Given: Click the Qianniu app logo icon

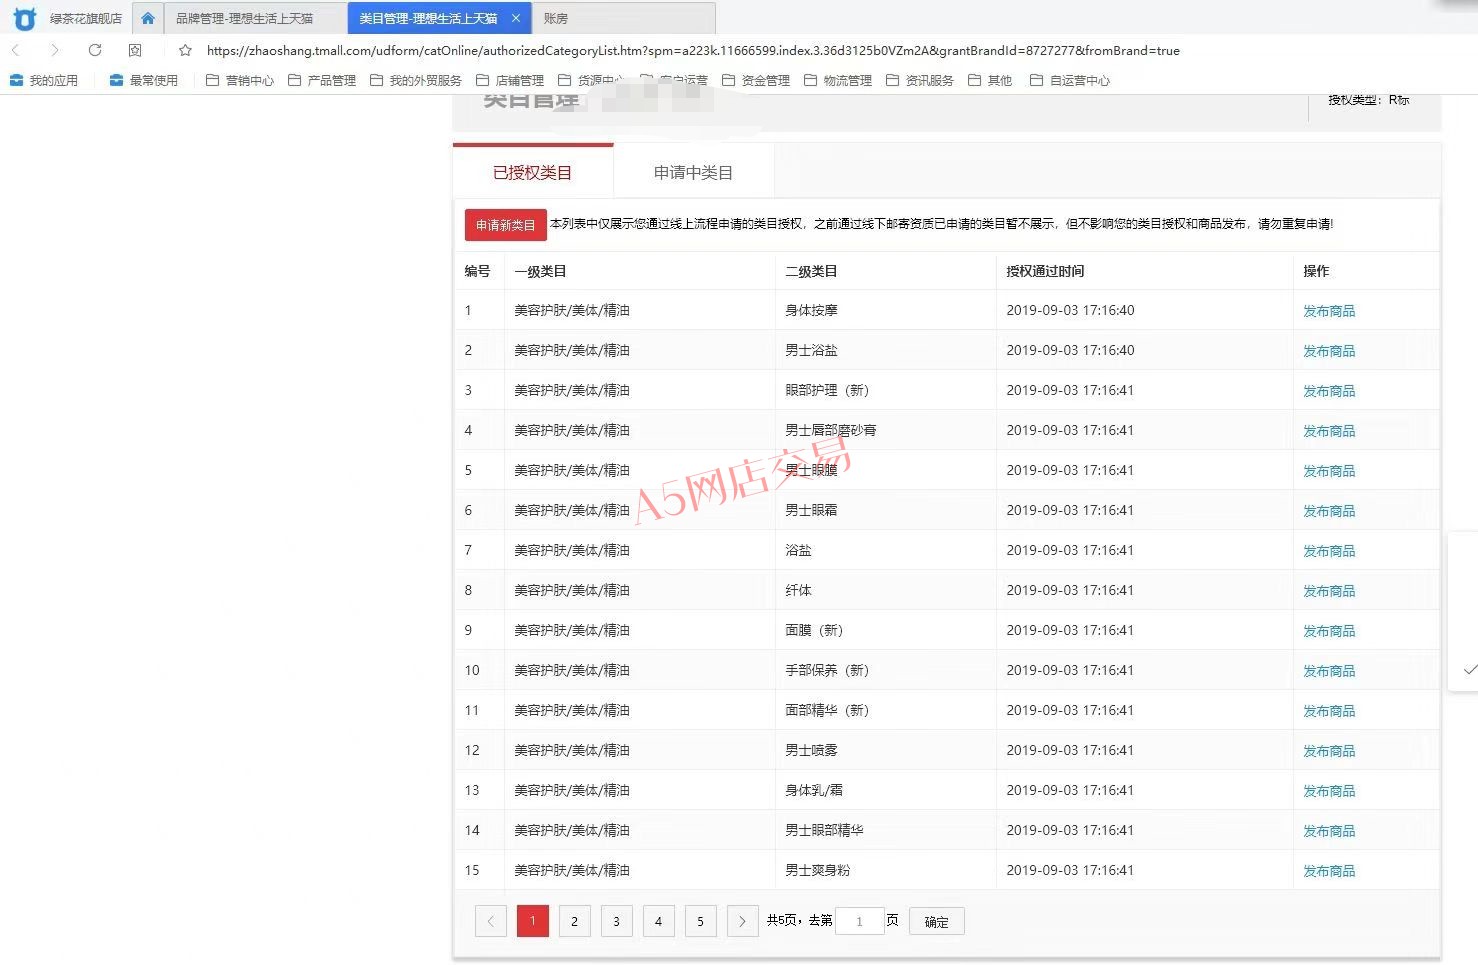Looking at the screenshot, I should pyautogui.click(x=24, y=18).
